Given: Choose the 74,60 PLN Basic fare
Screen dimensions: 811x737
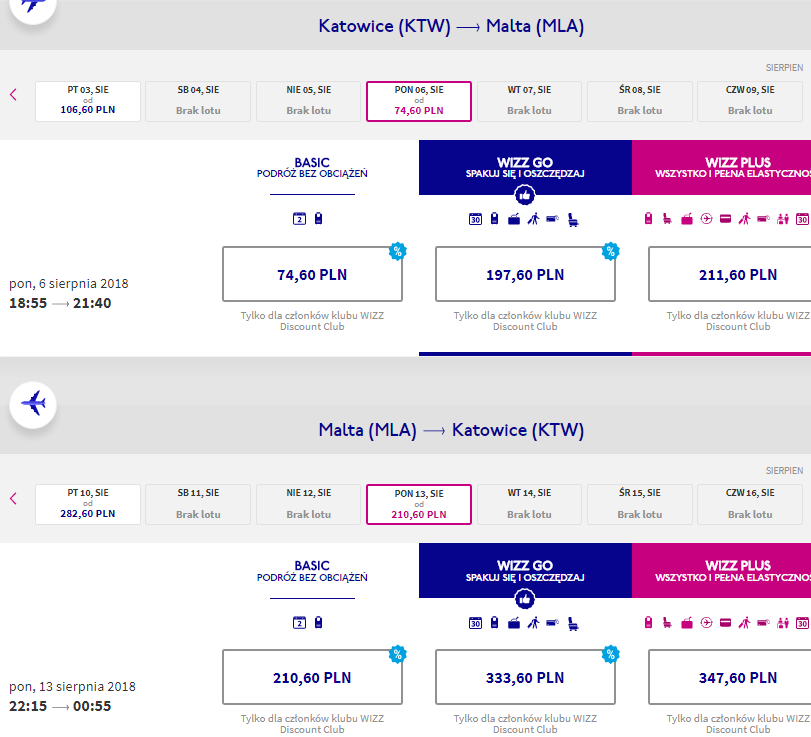Looking at the screenshot, I should [312, 274].
